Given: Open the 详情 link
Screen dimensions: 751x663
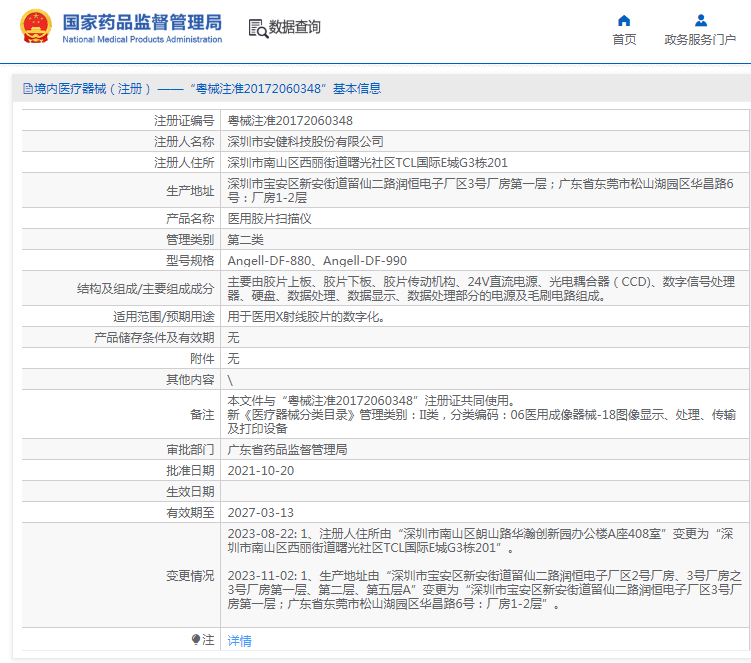Looking at the screenshot, I should point(239,641).
